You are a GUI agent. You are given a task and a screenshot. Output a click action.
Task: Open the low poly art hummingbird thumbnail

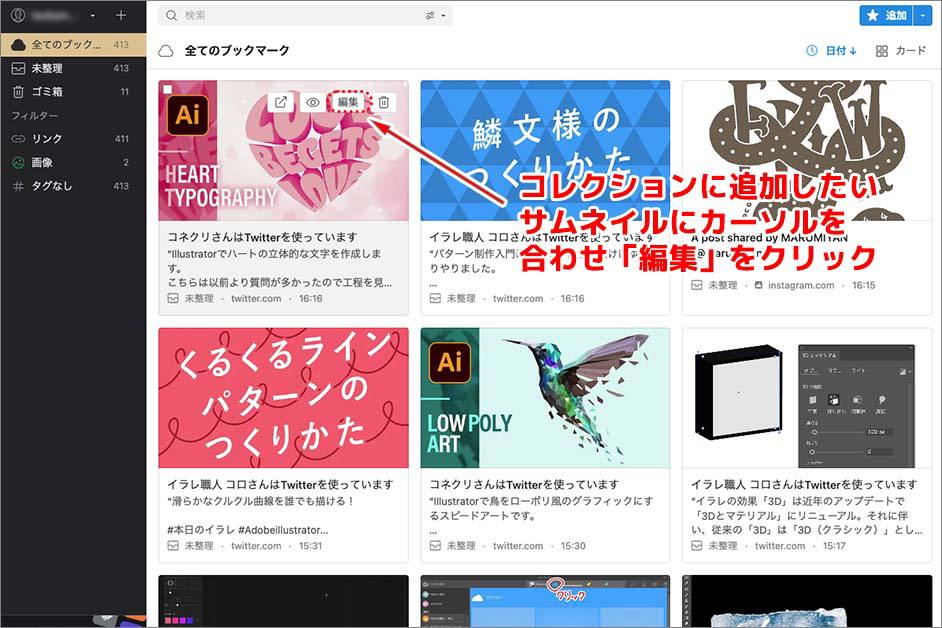[x=545, y=397]
